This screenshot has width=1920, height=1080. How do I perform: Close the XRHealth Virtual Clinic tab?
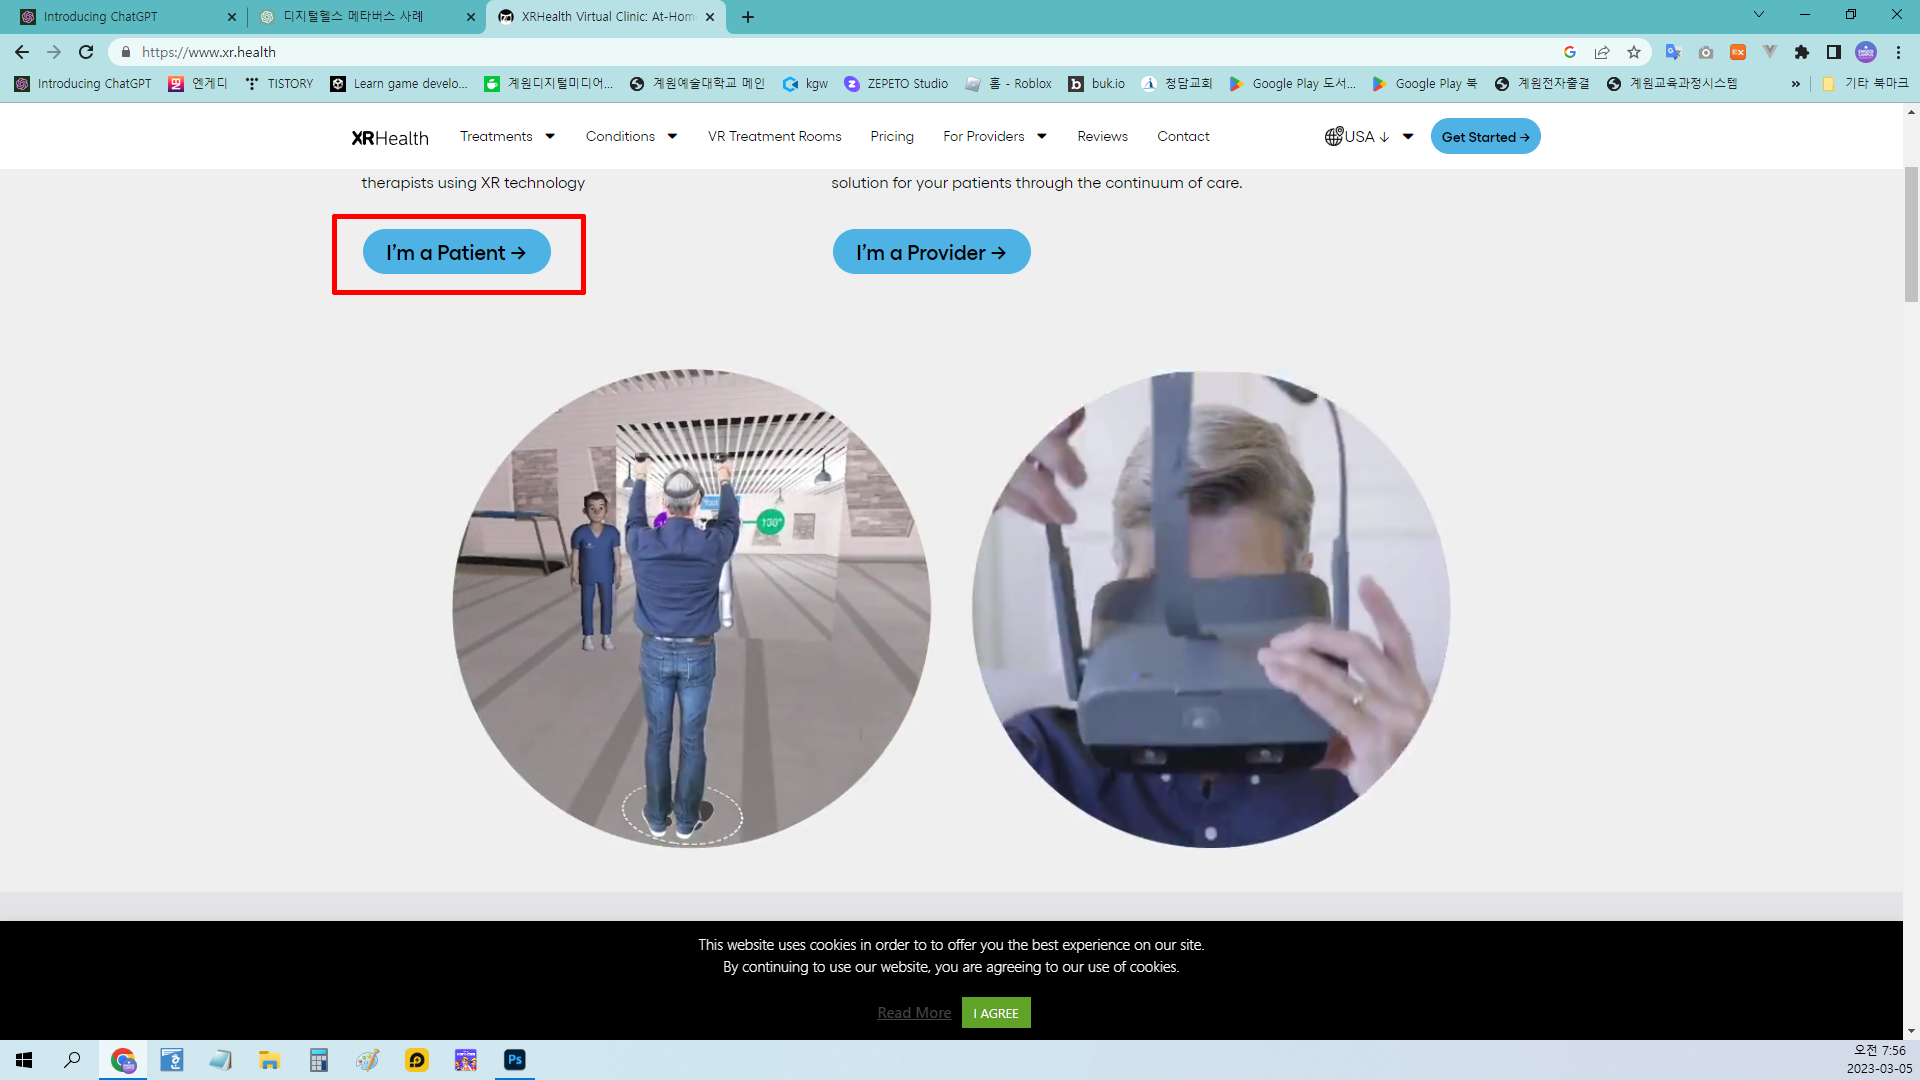pyautogui.click(x=710, y=17)
